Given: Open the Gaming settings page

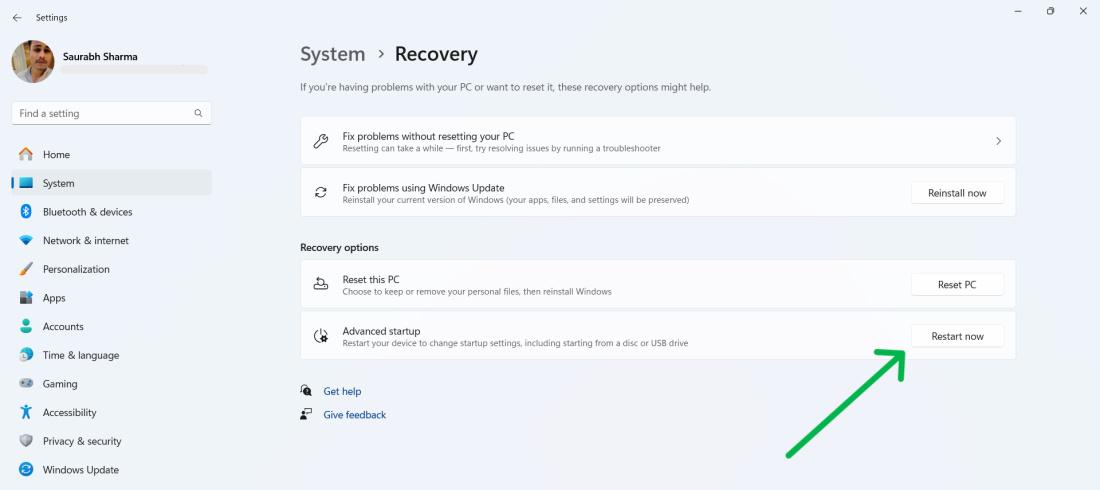Looking at the screenshot, I should tap(60, 384).
